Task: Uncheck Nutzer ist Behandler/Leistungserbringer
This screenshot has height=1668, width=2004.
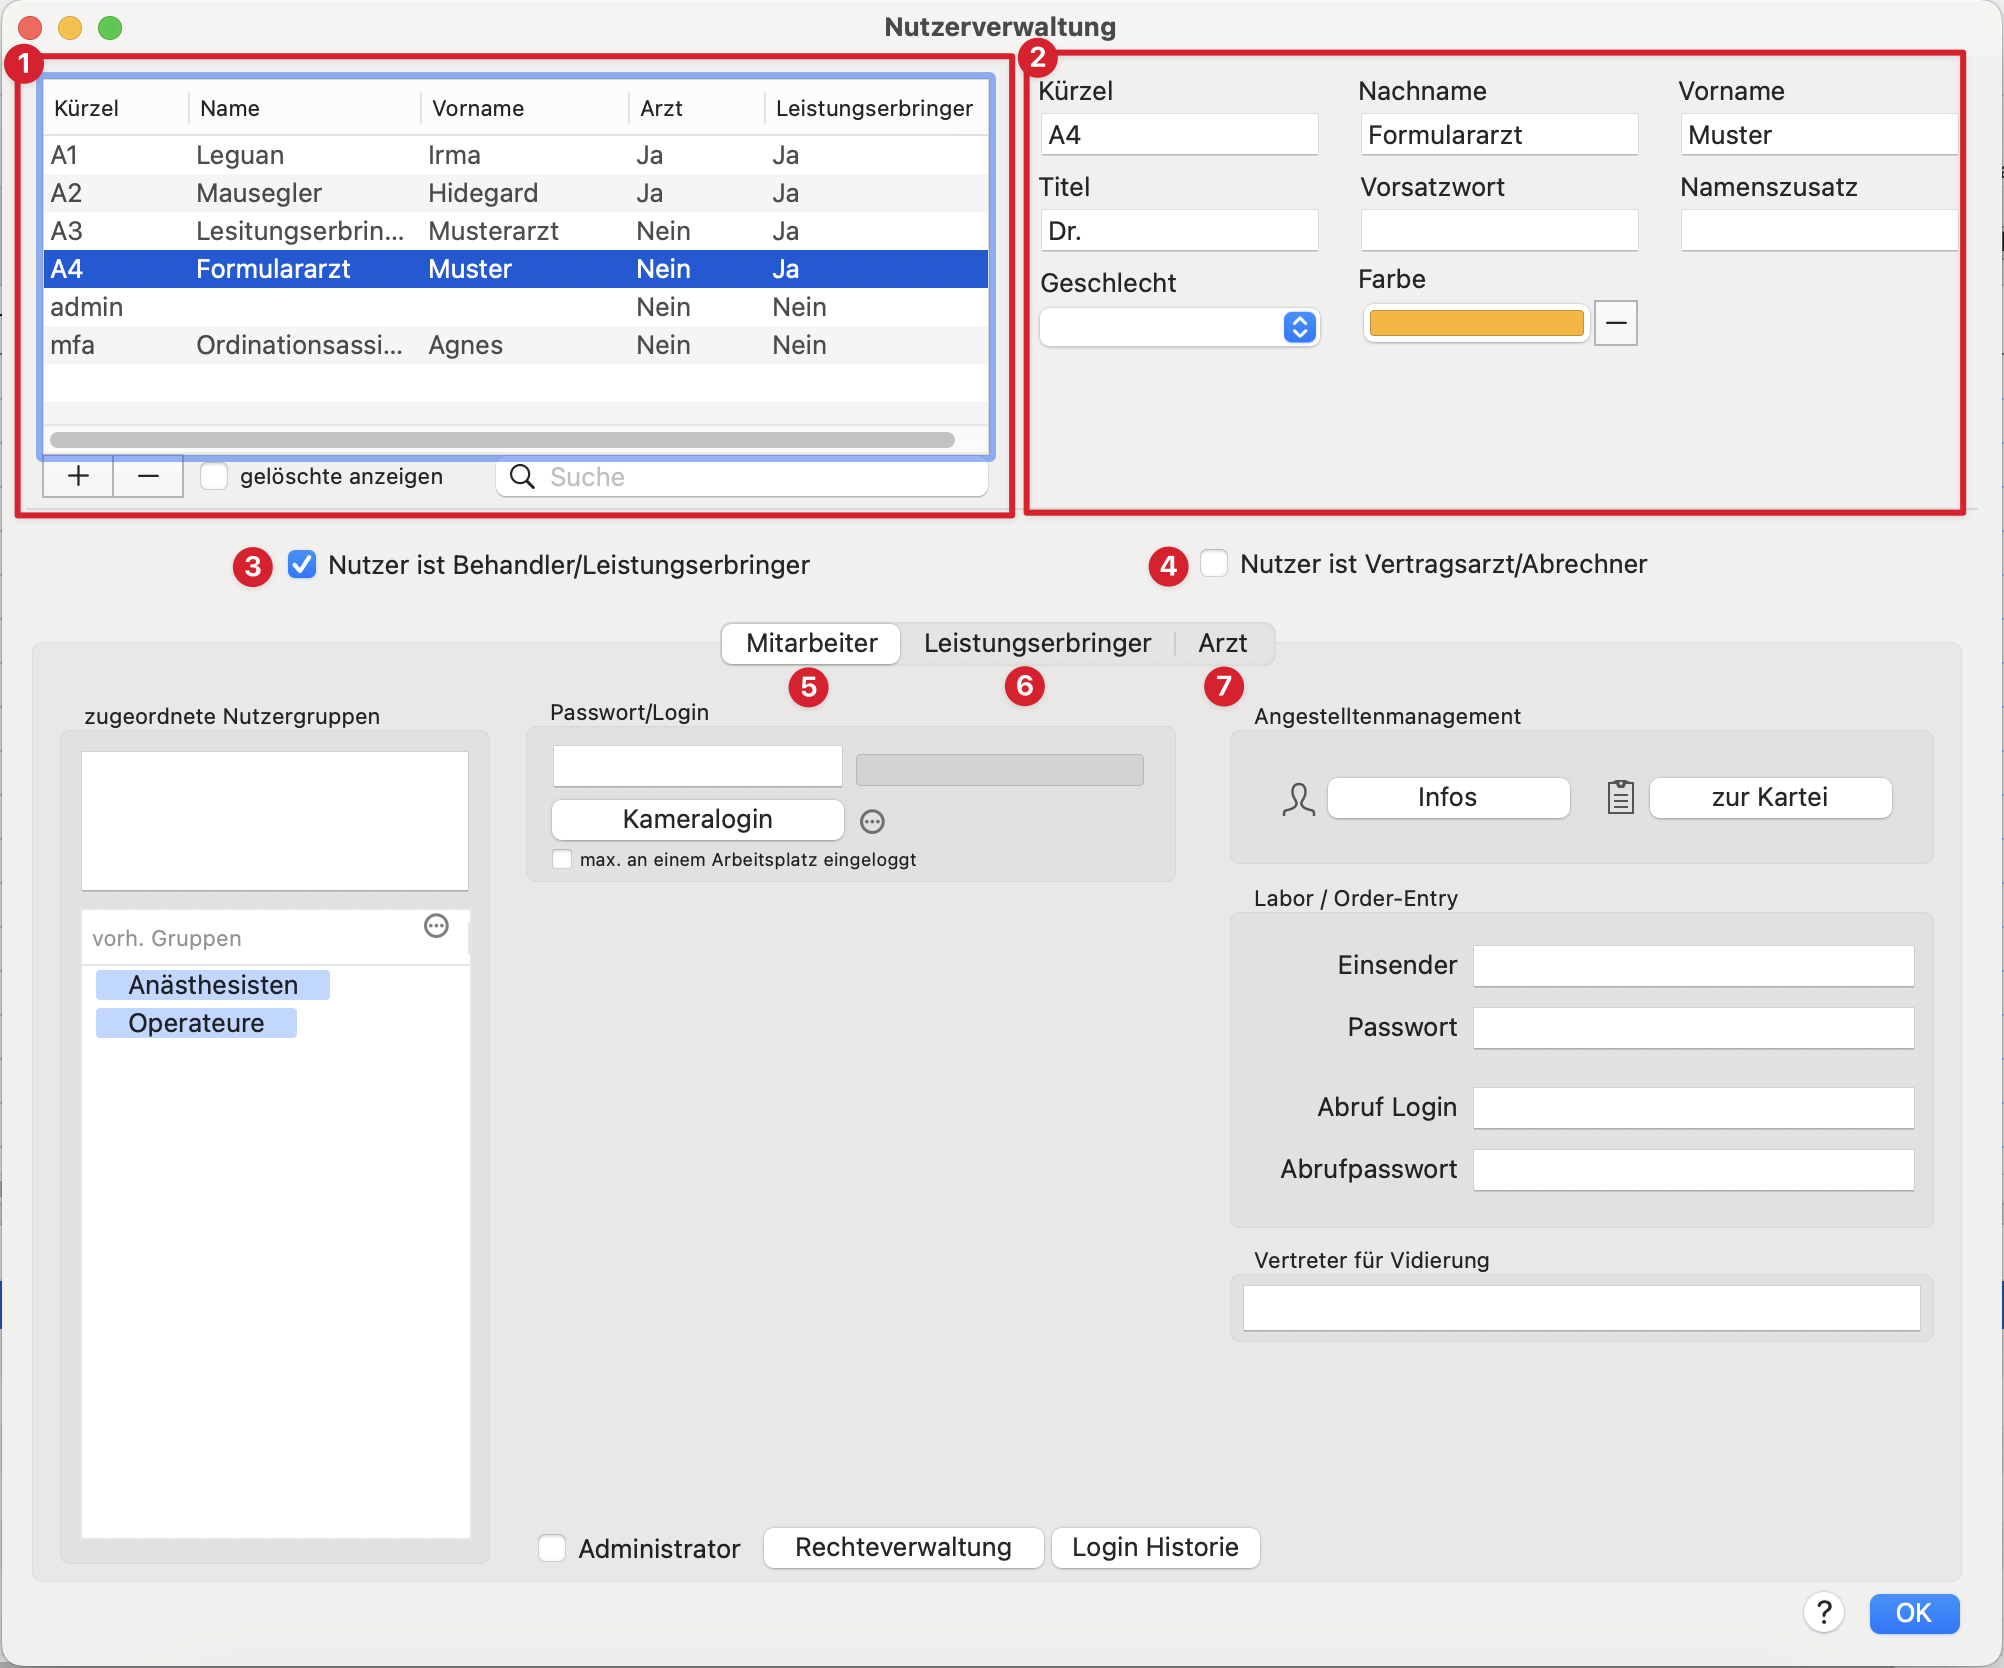Action: (302, 565)
